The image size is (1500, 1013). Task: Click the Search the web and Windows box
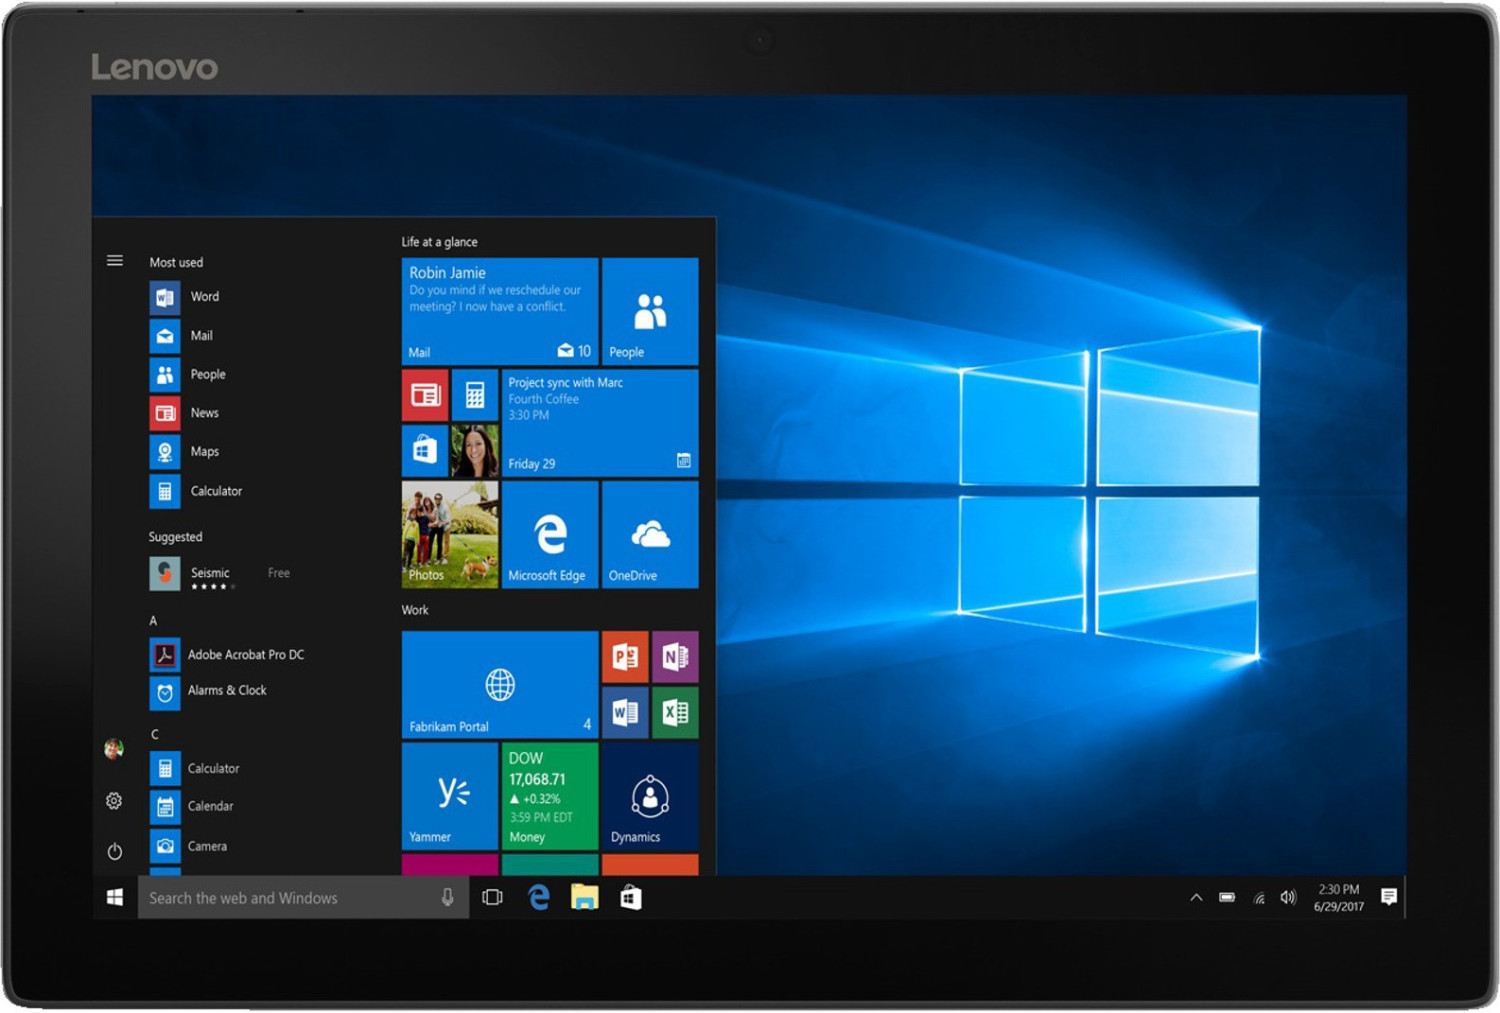pos(290,898)
